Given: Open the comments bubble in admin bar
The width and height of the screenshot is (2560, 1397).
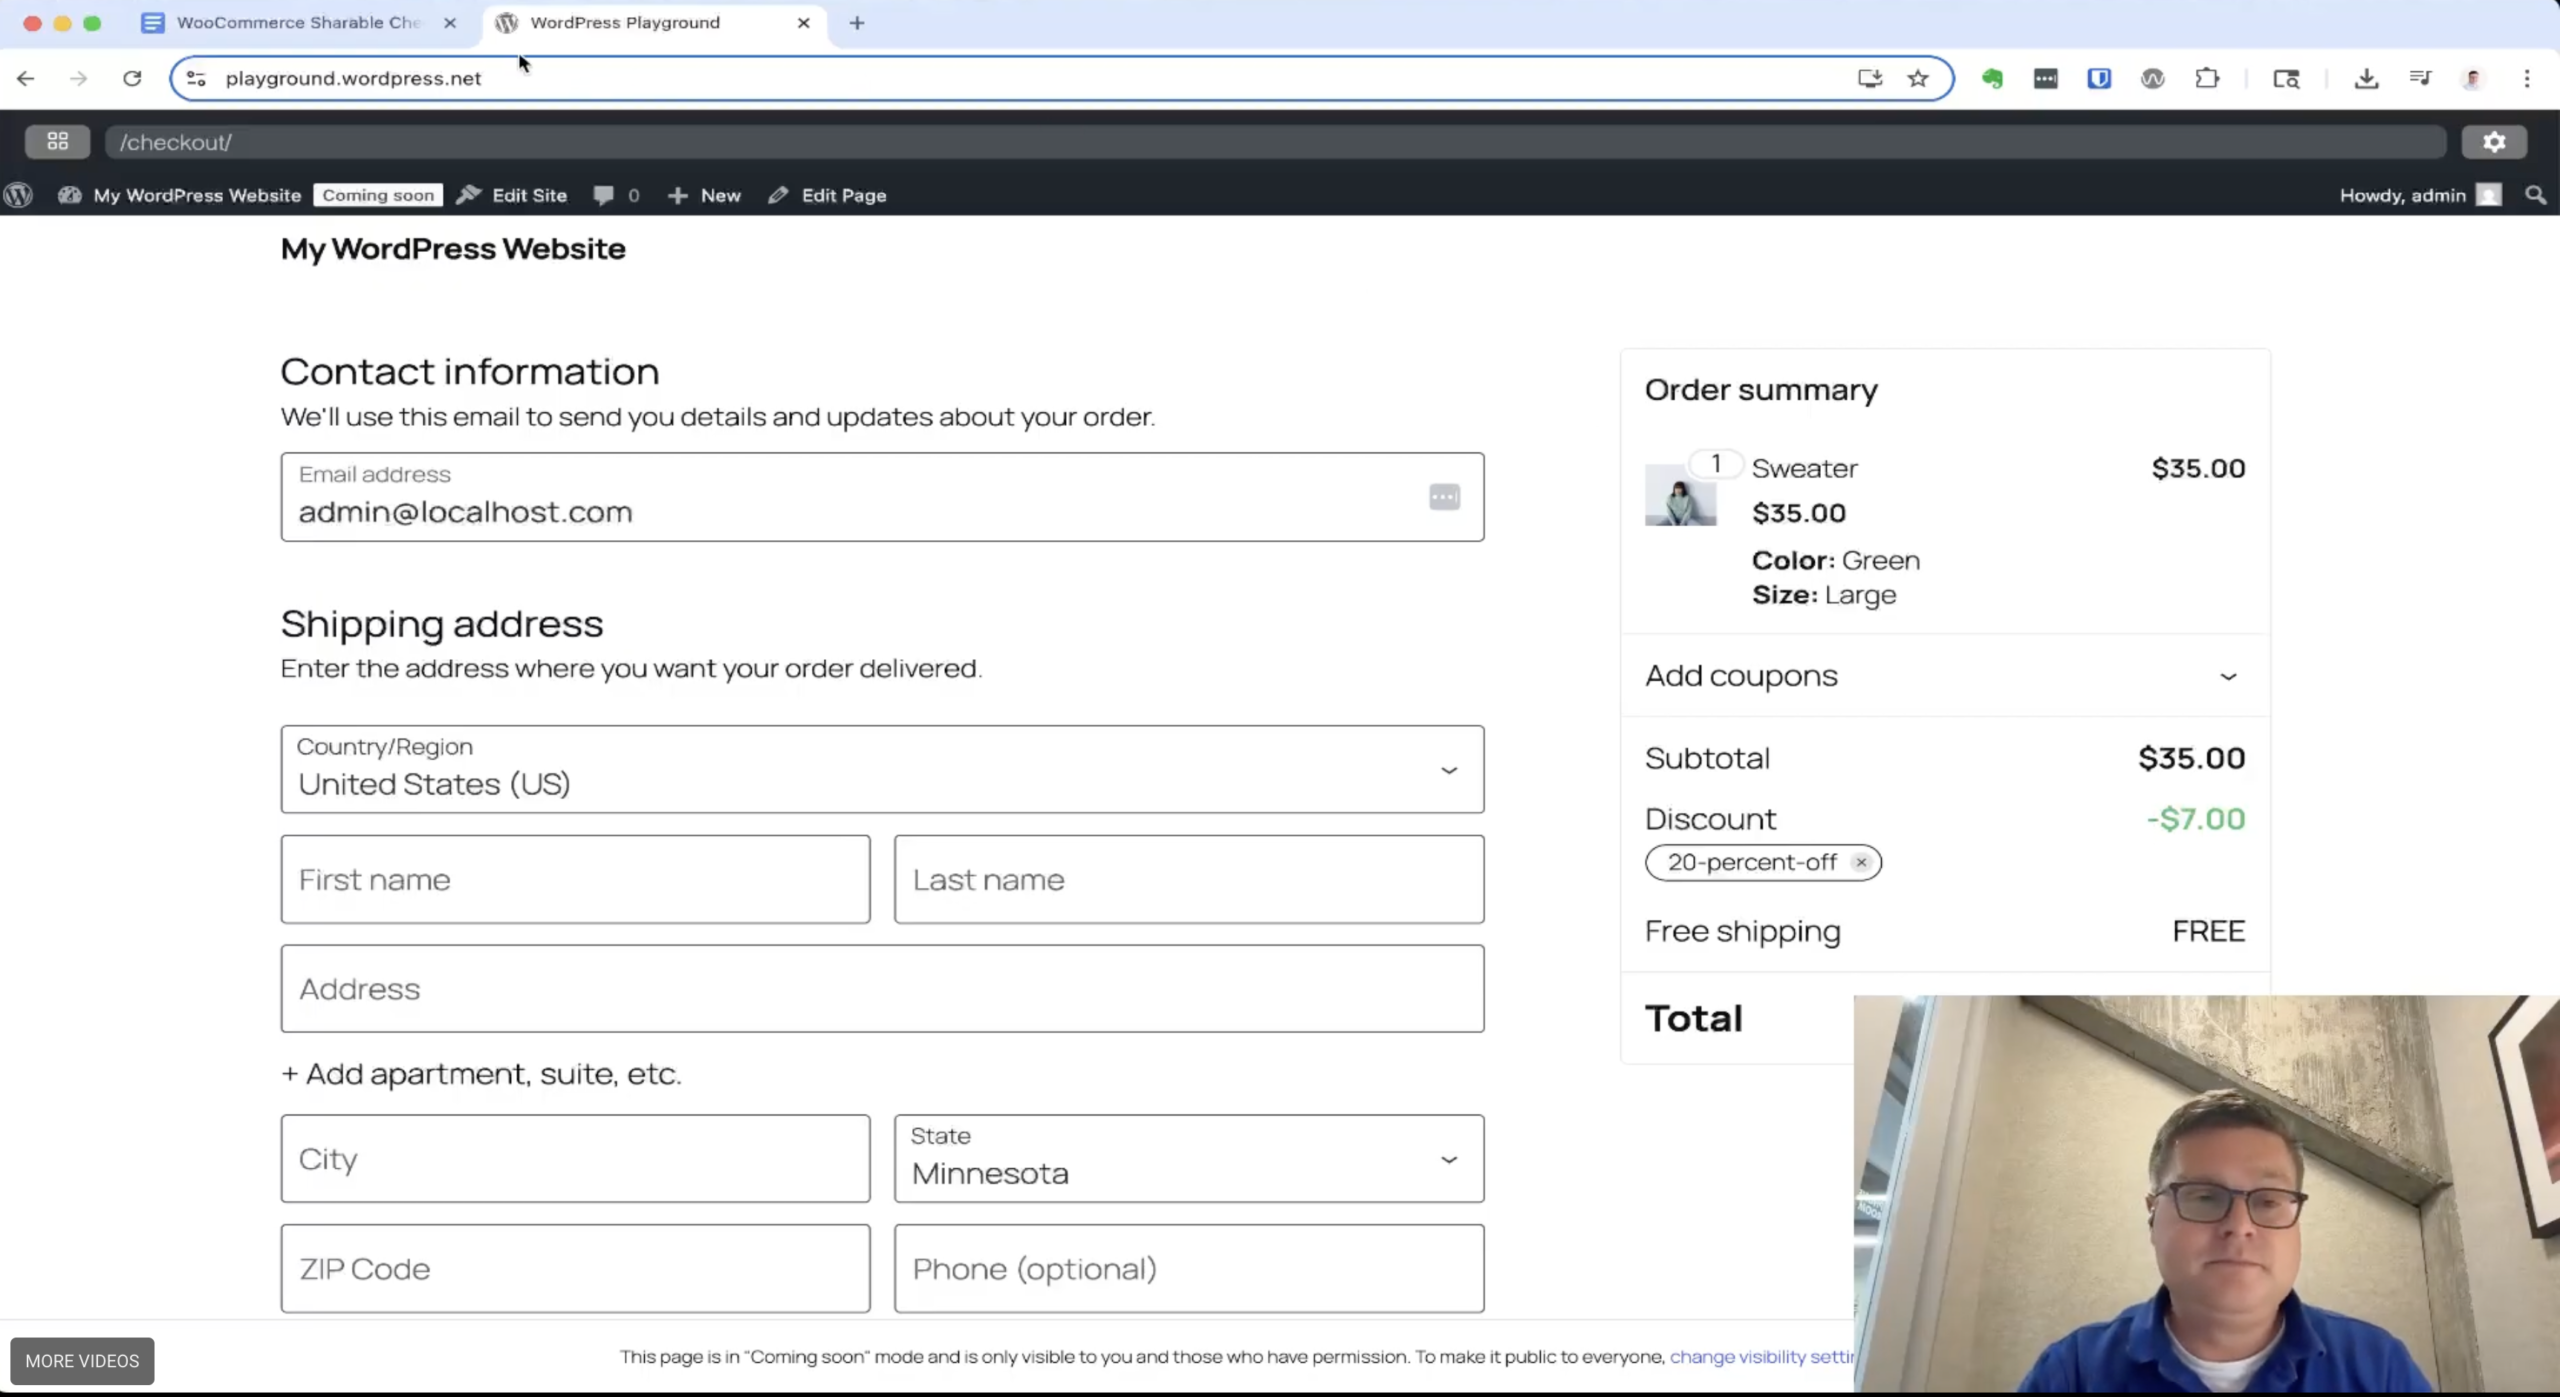Looking at the screenshot, I should (616, 195).
